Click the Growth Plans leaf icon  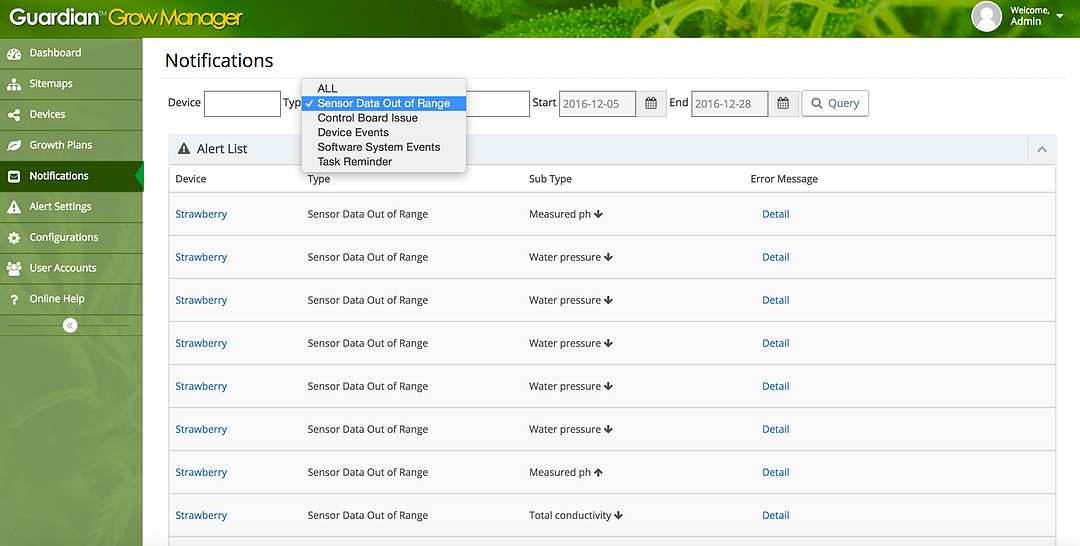tap(14, 146)
